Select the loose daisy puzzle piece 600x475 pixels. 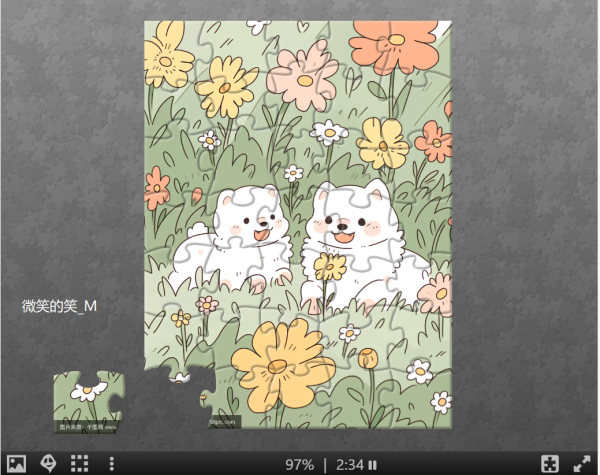click(x=88, y=400)
